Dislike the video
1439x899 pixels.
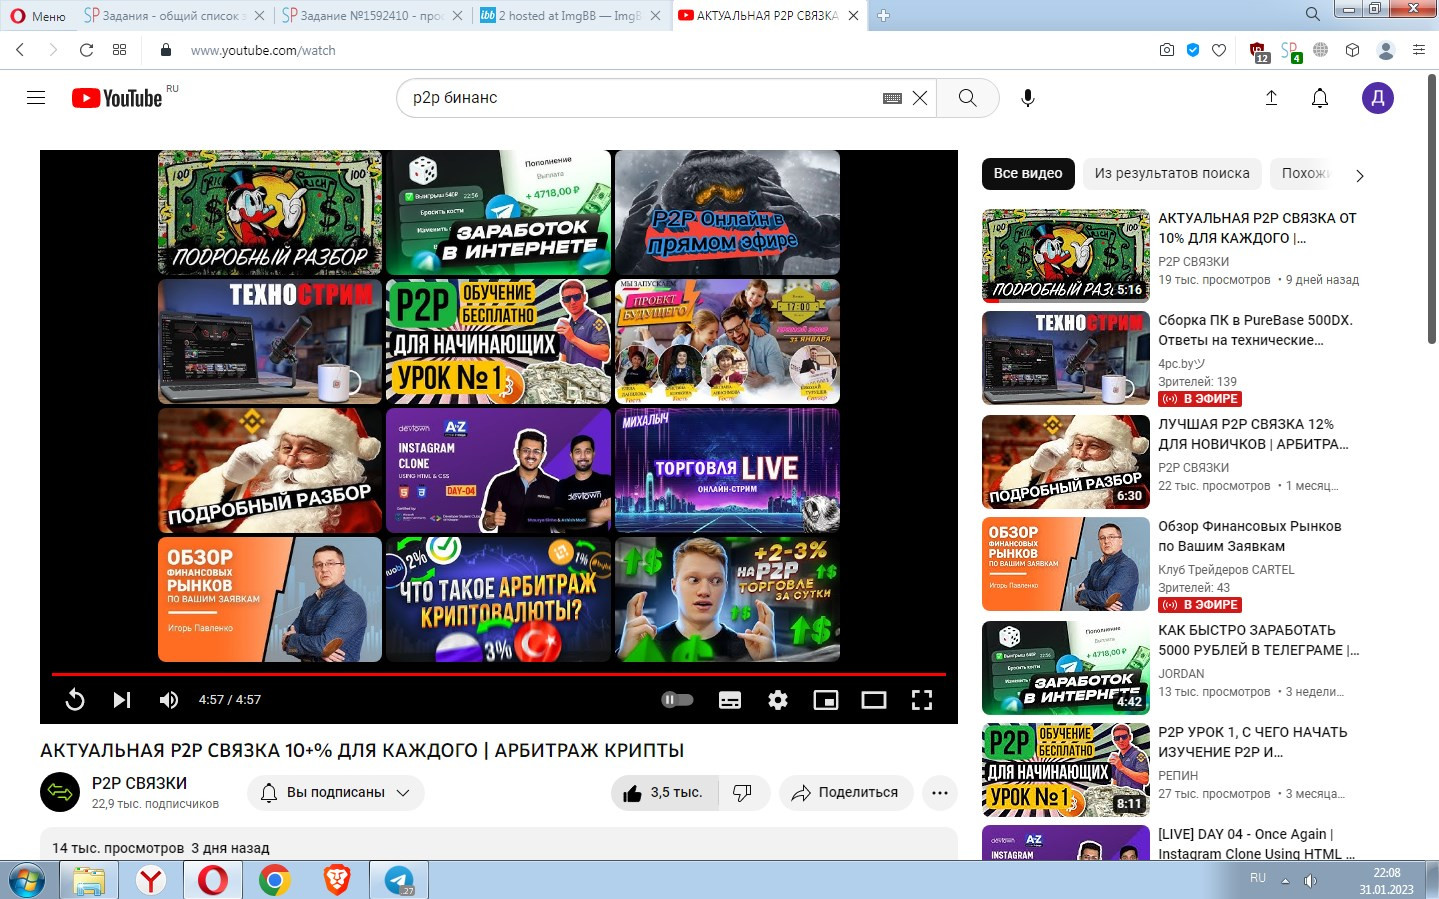[x=742, y=793]
